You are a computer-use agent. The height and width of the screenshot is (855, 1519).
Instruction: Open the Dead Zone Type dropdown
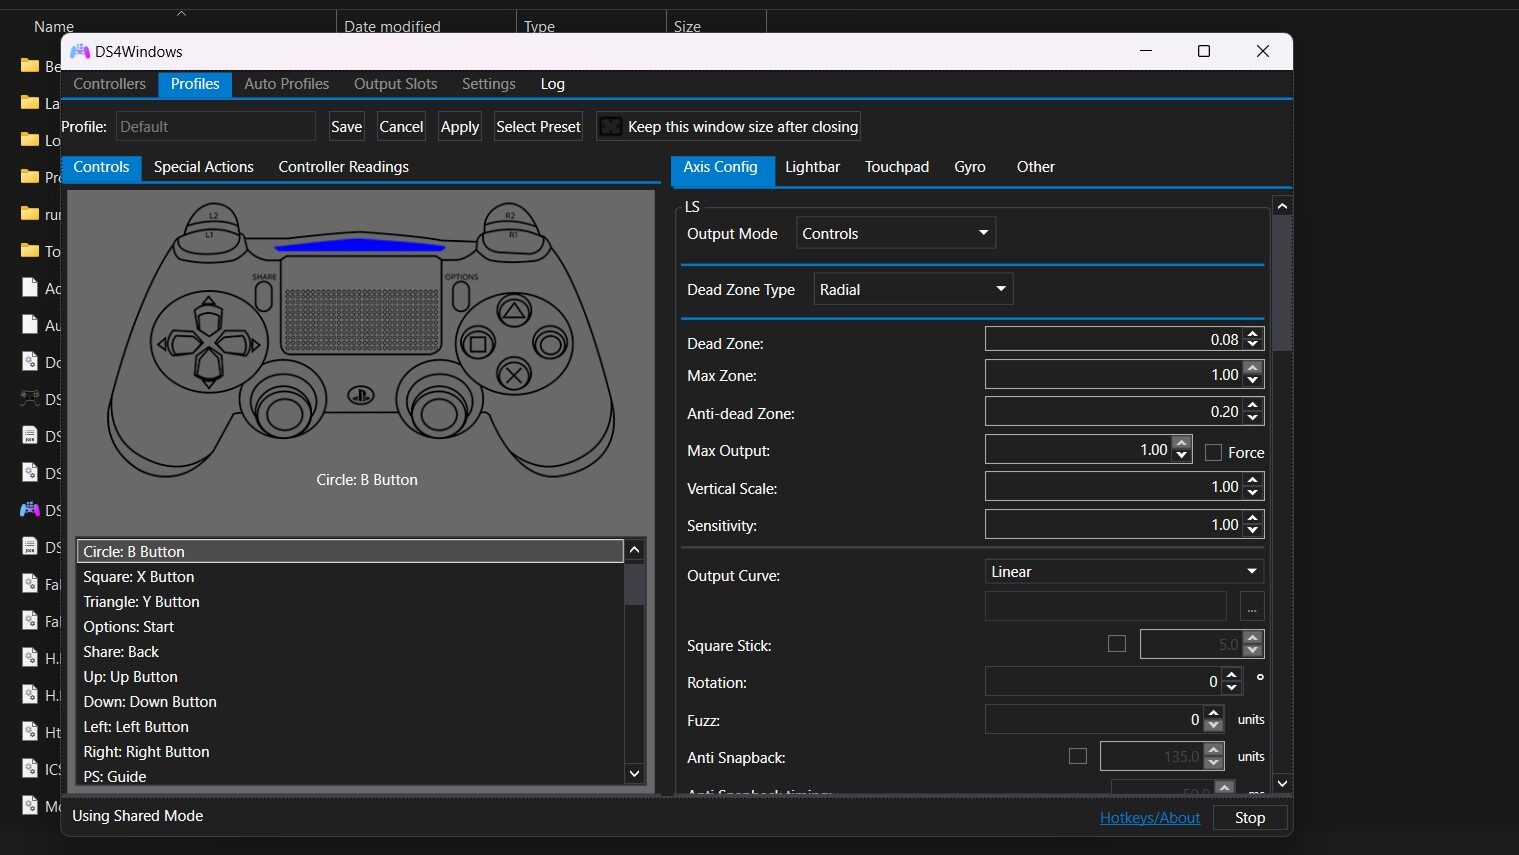(913, 289)
